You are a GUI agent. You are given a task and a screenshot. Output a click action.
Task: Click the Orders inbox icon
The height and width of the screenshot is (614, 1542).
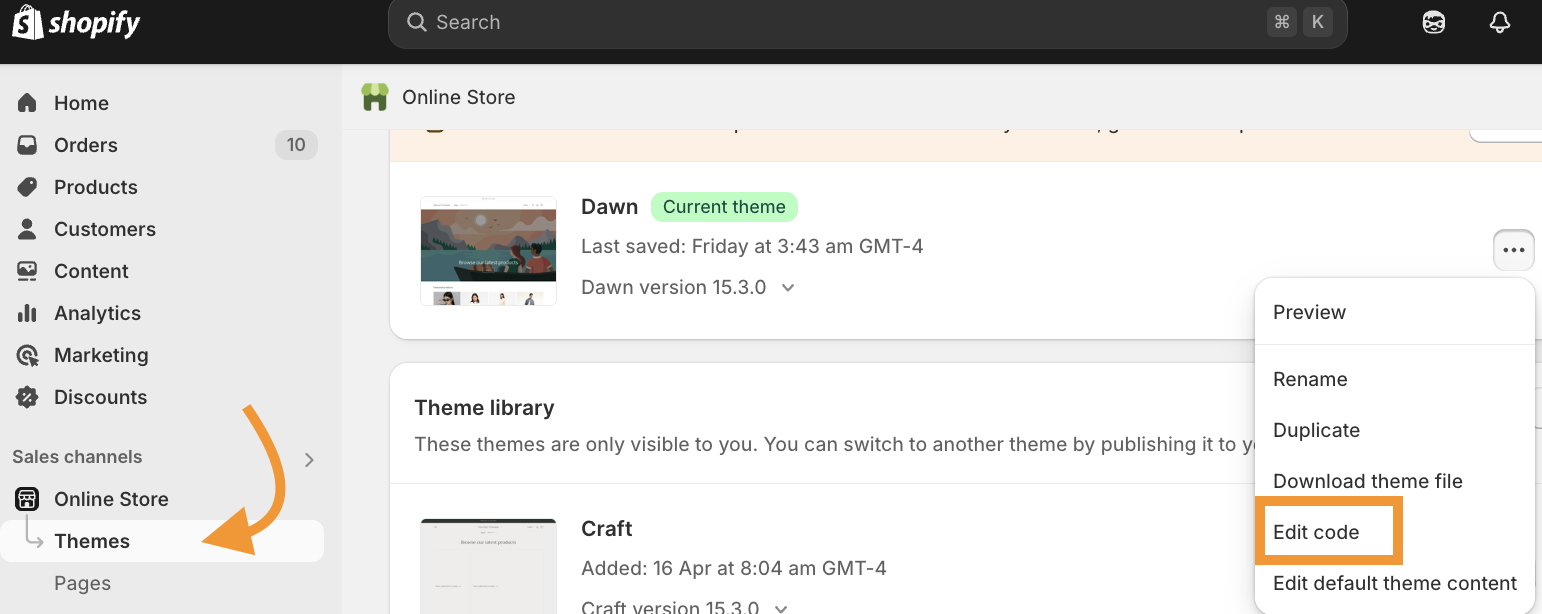tap(28, 145)
